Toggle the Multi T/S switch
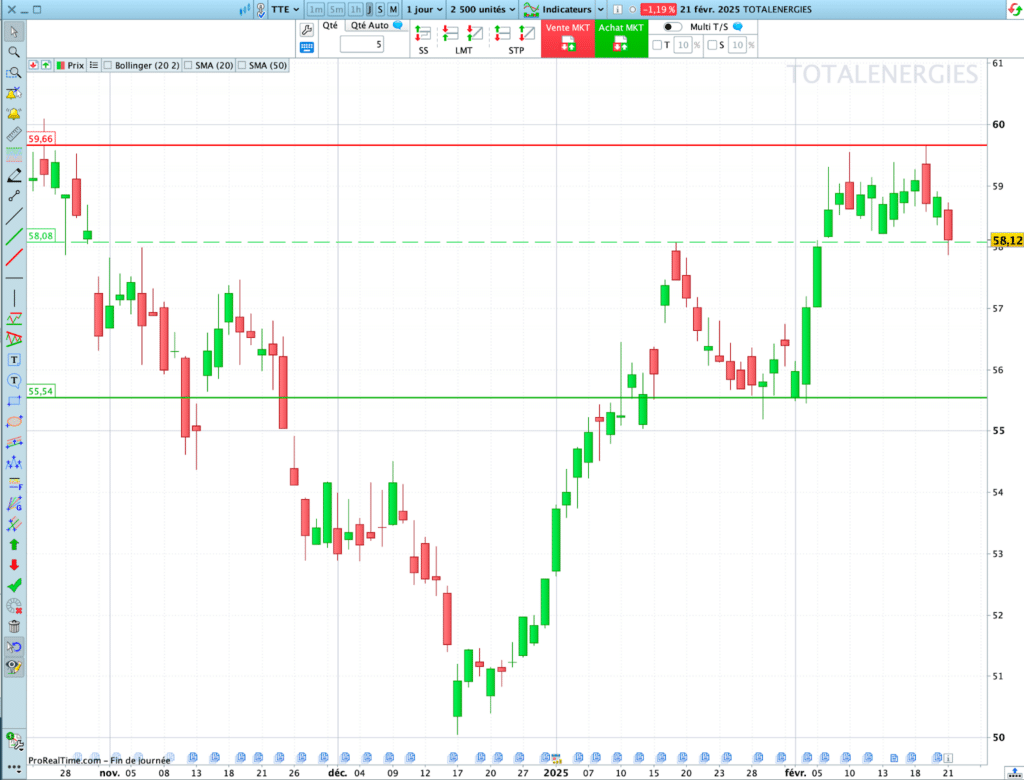The width and height of the screenshot is (1024, 780). click(672, 27)
